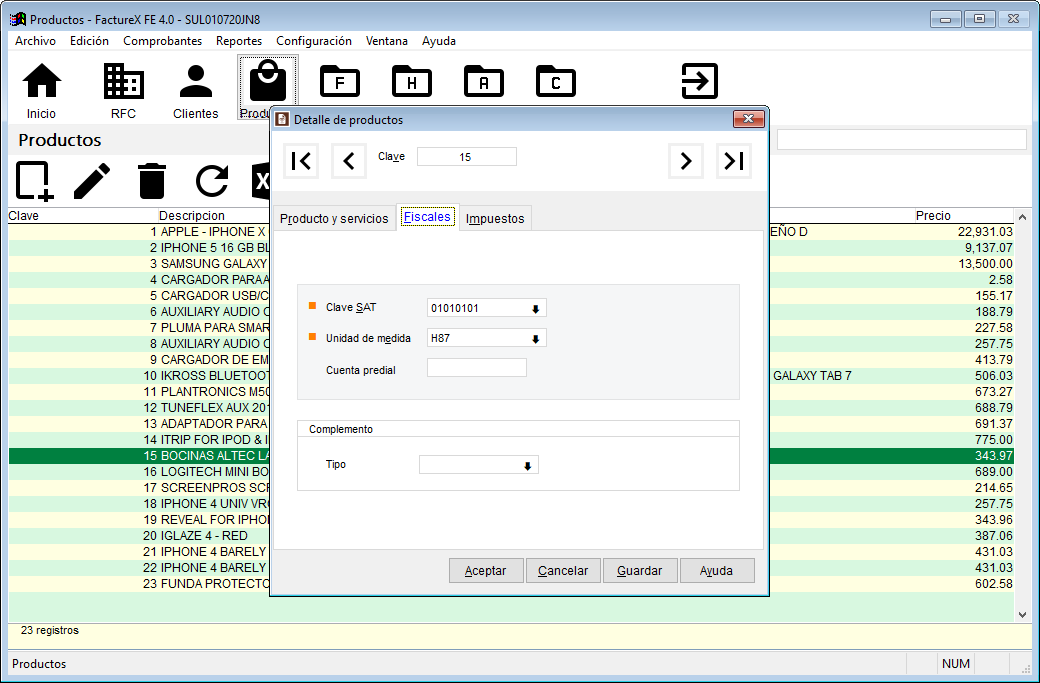Select row 12 TUNEFLEX AUX
Viewport: 1040px width, 683px height.
[511, 408]
